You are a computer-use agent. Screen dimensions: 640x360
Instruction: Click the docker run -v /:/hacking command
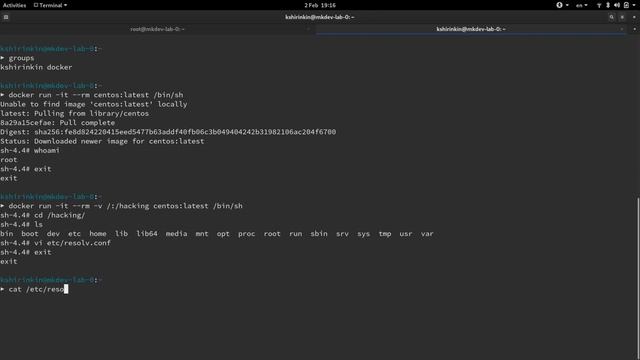[125, 206]
